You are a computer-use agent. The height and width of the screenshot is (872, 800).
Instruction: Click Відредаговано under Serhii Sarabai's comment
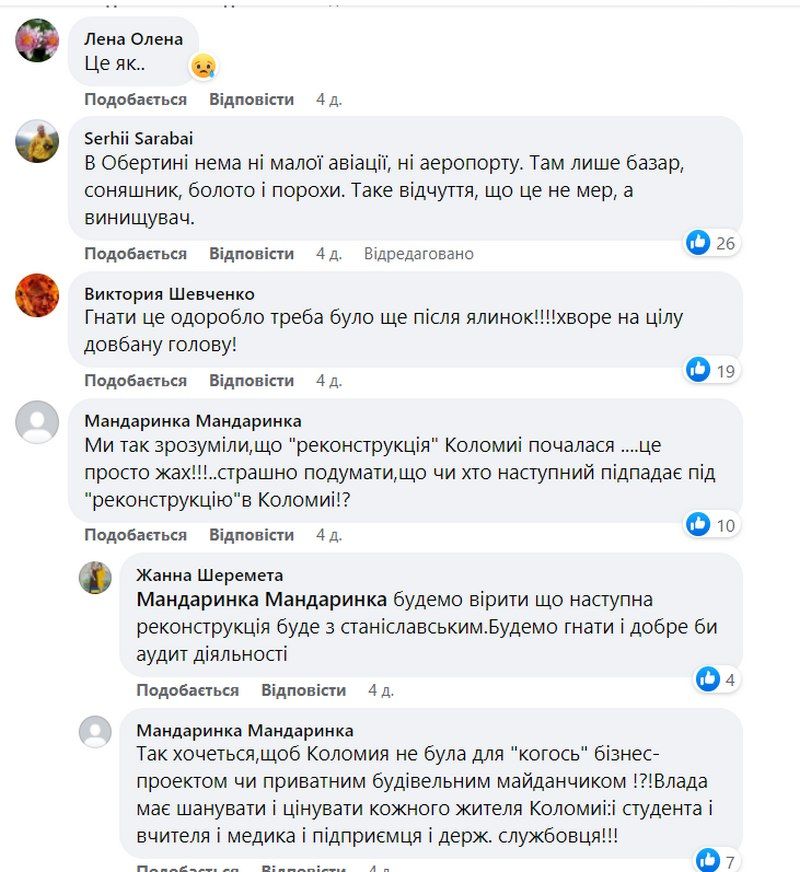[423, 254]
